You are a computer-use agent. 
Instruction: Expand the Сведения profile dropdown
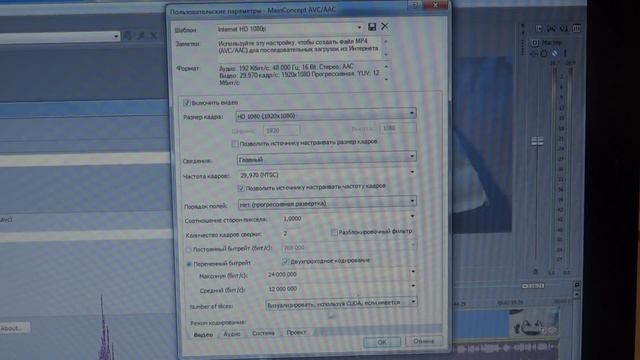[412, 156]
